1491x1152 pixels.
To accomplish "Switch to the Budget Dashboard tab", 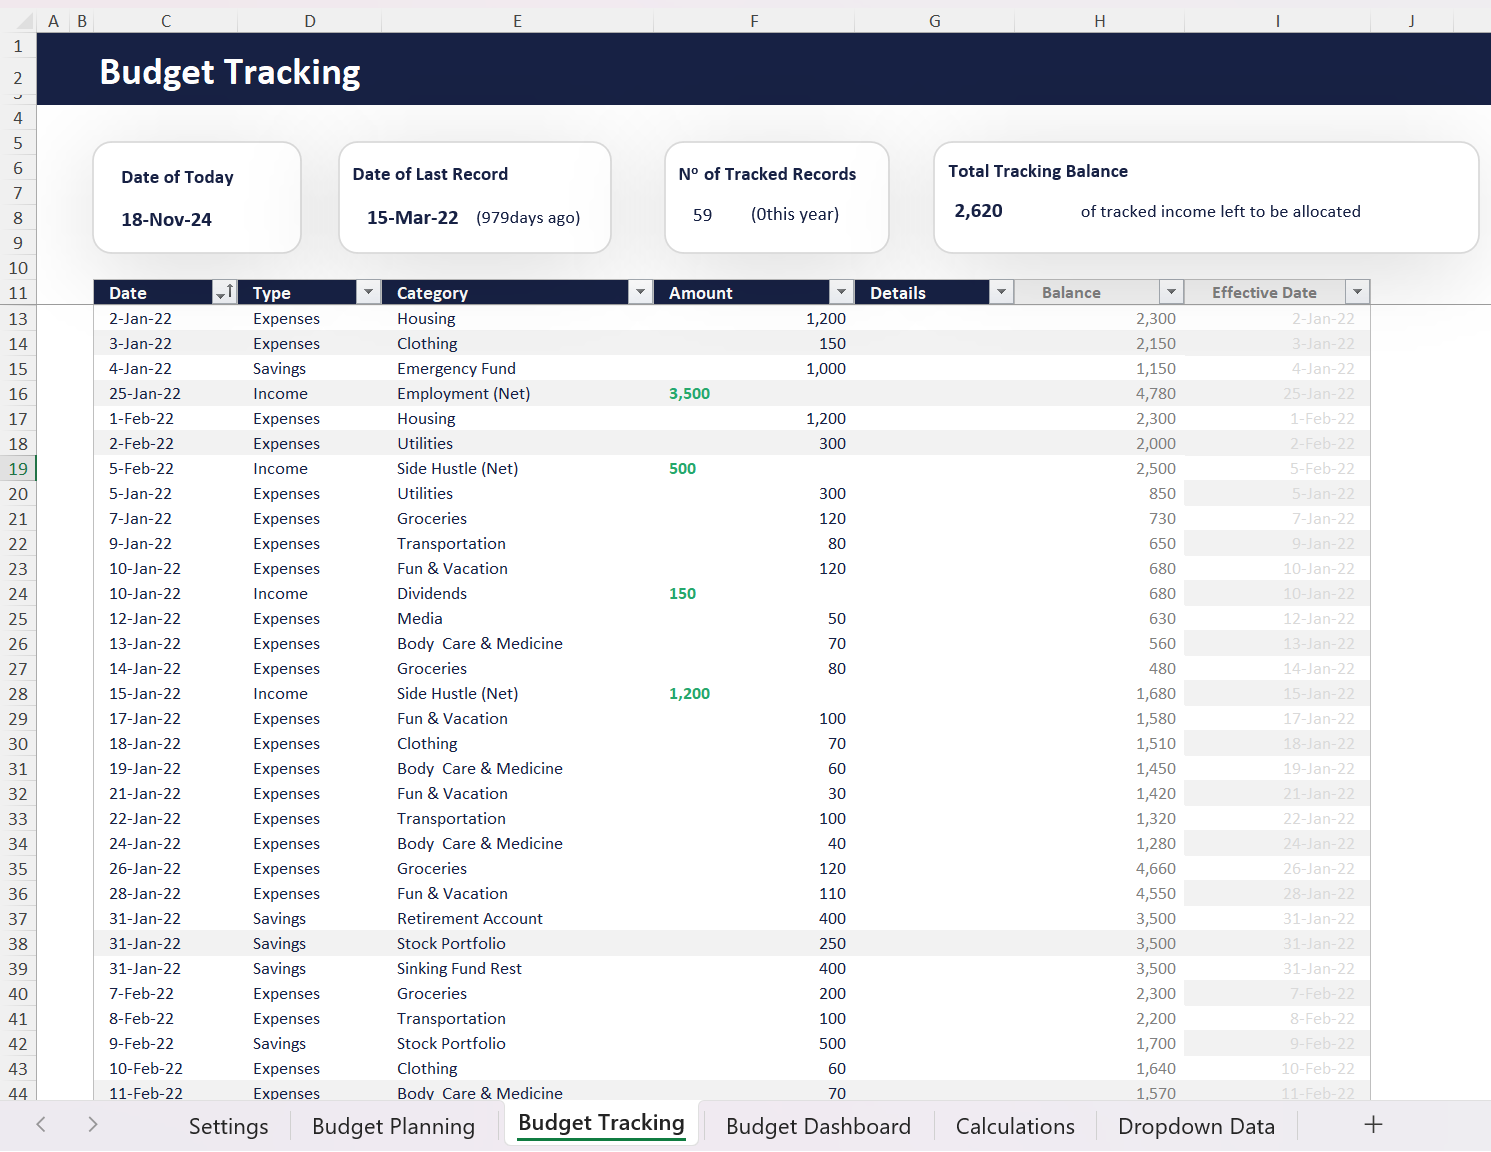I will click(x=818, y=1125).
